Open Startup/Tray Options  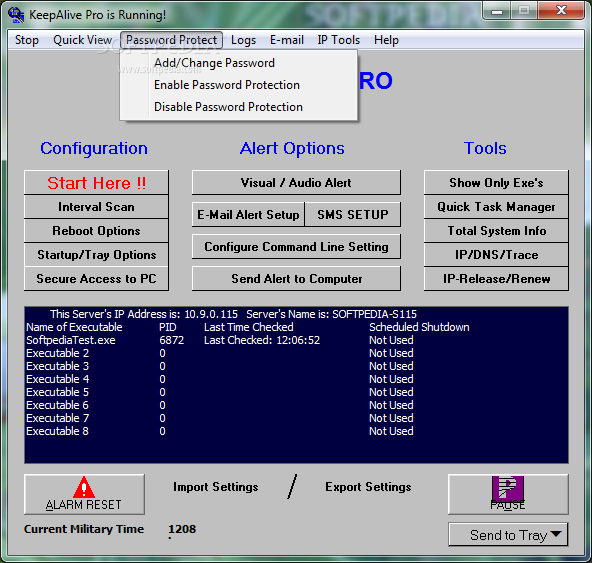point(96,255)
